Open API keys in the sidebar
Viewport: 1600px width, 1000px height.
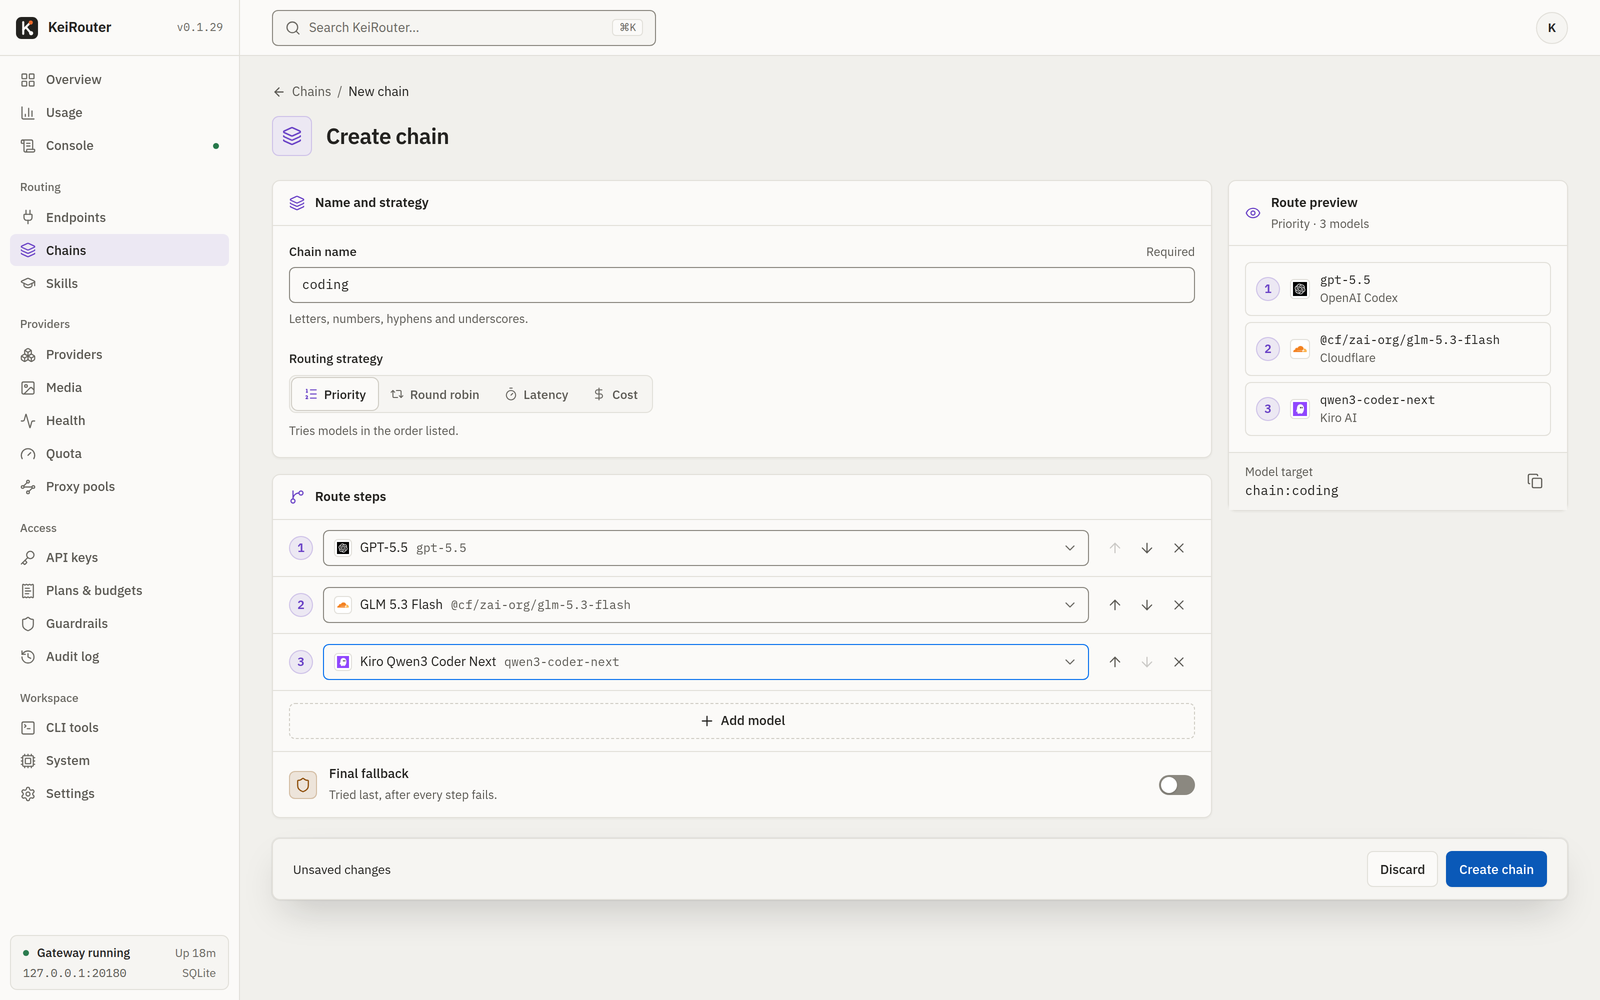tap(119, 558)
